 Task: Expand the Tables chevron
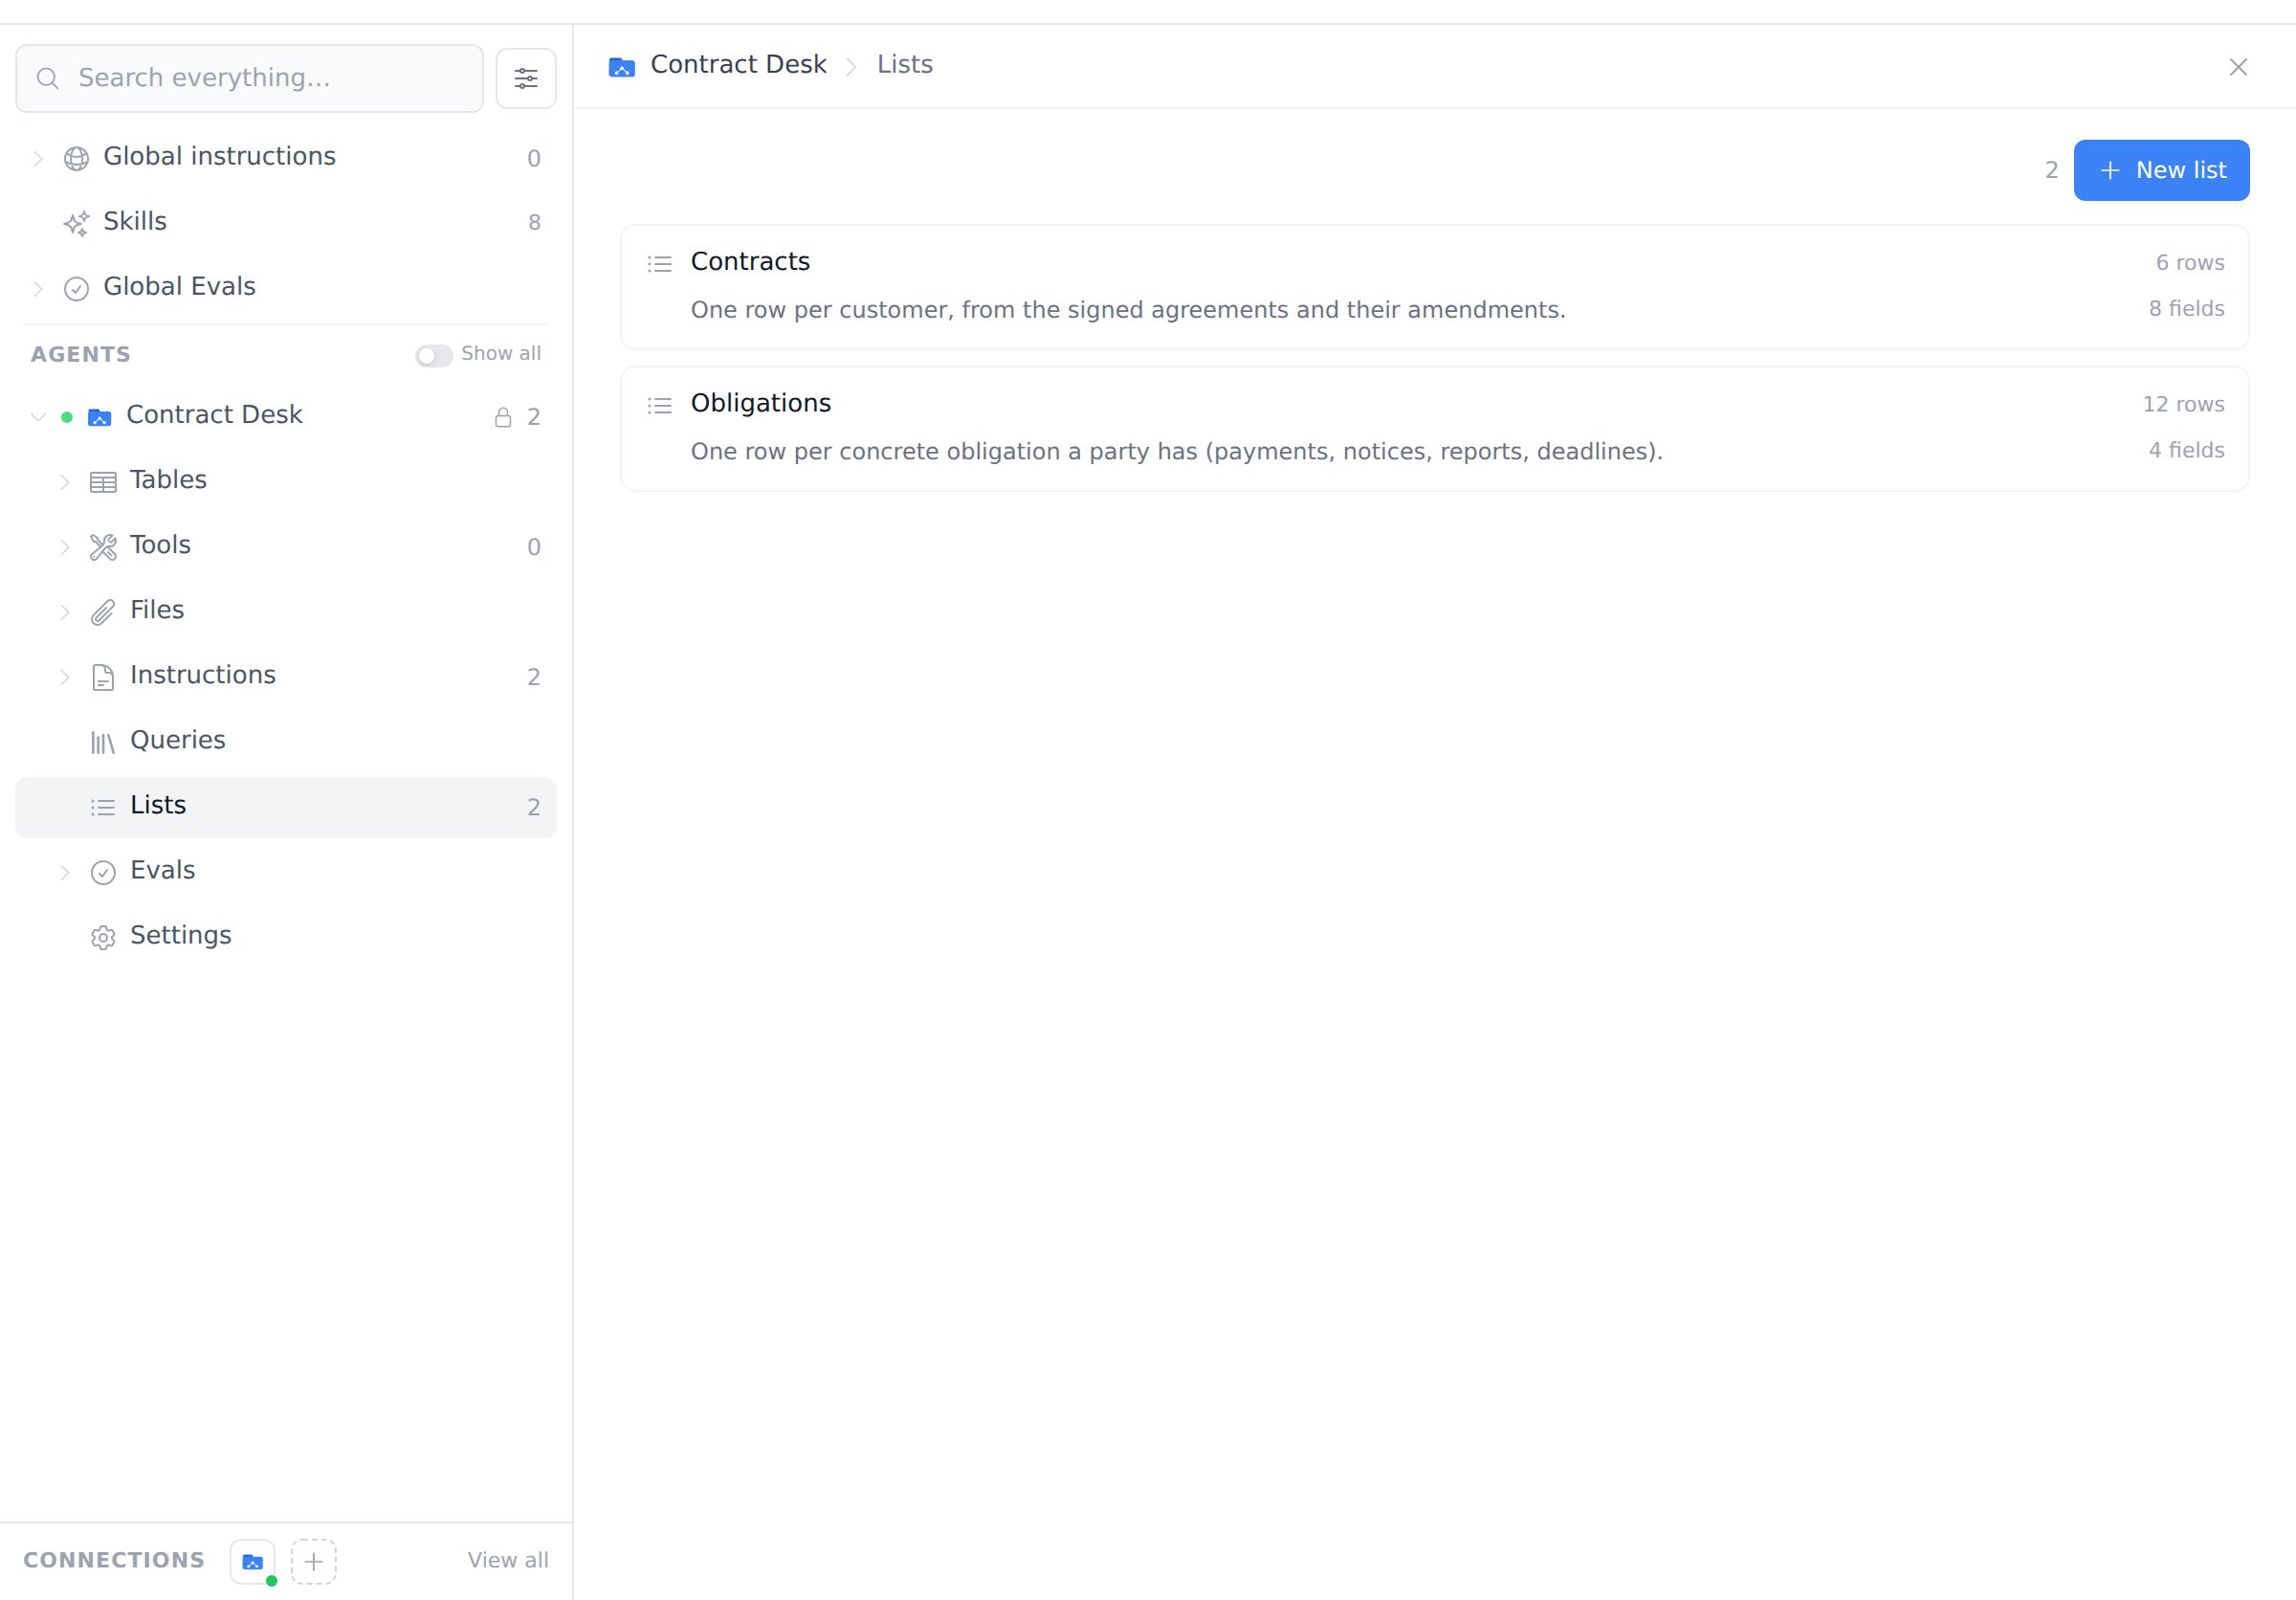(65, 482)
